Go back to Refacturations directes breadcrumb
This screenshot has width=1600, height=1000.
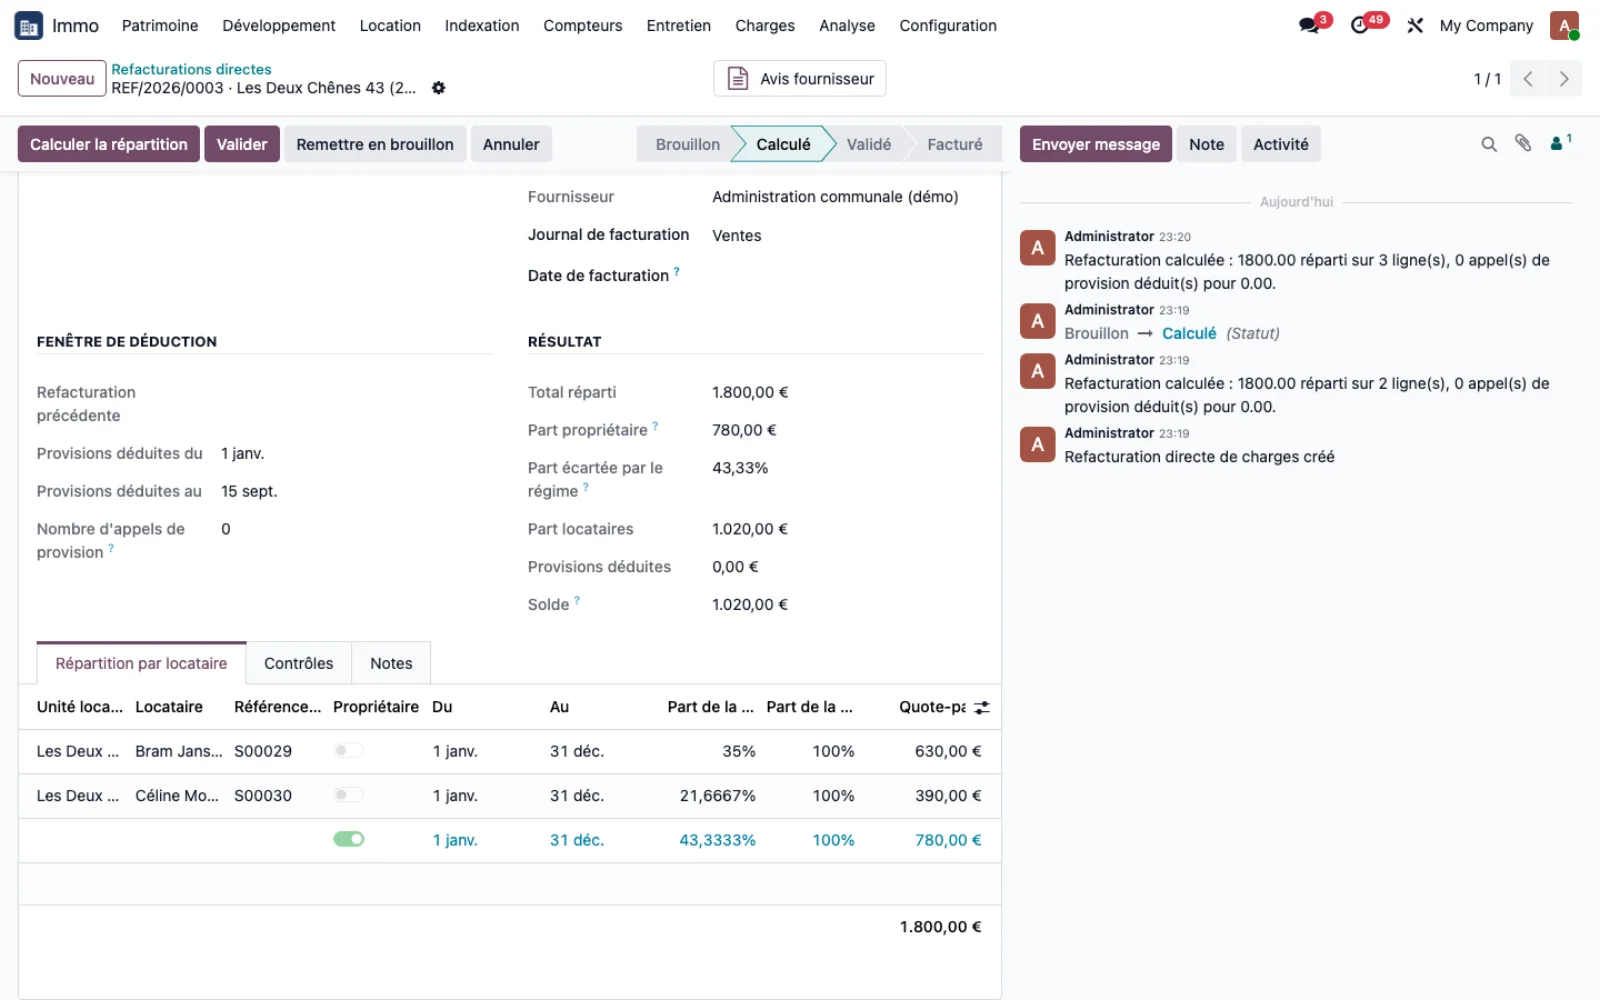[x=191, y=69]
